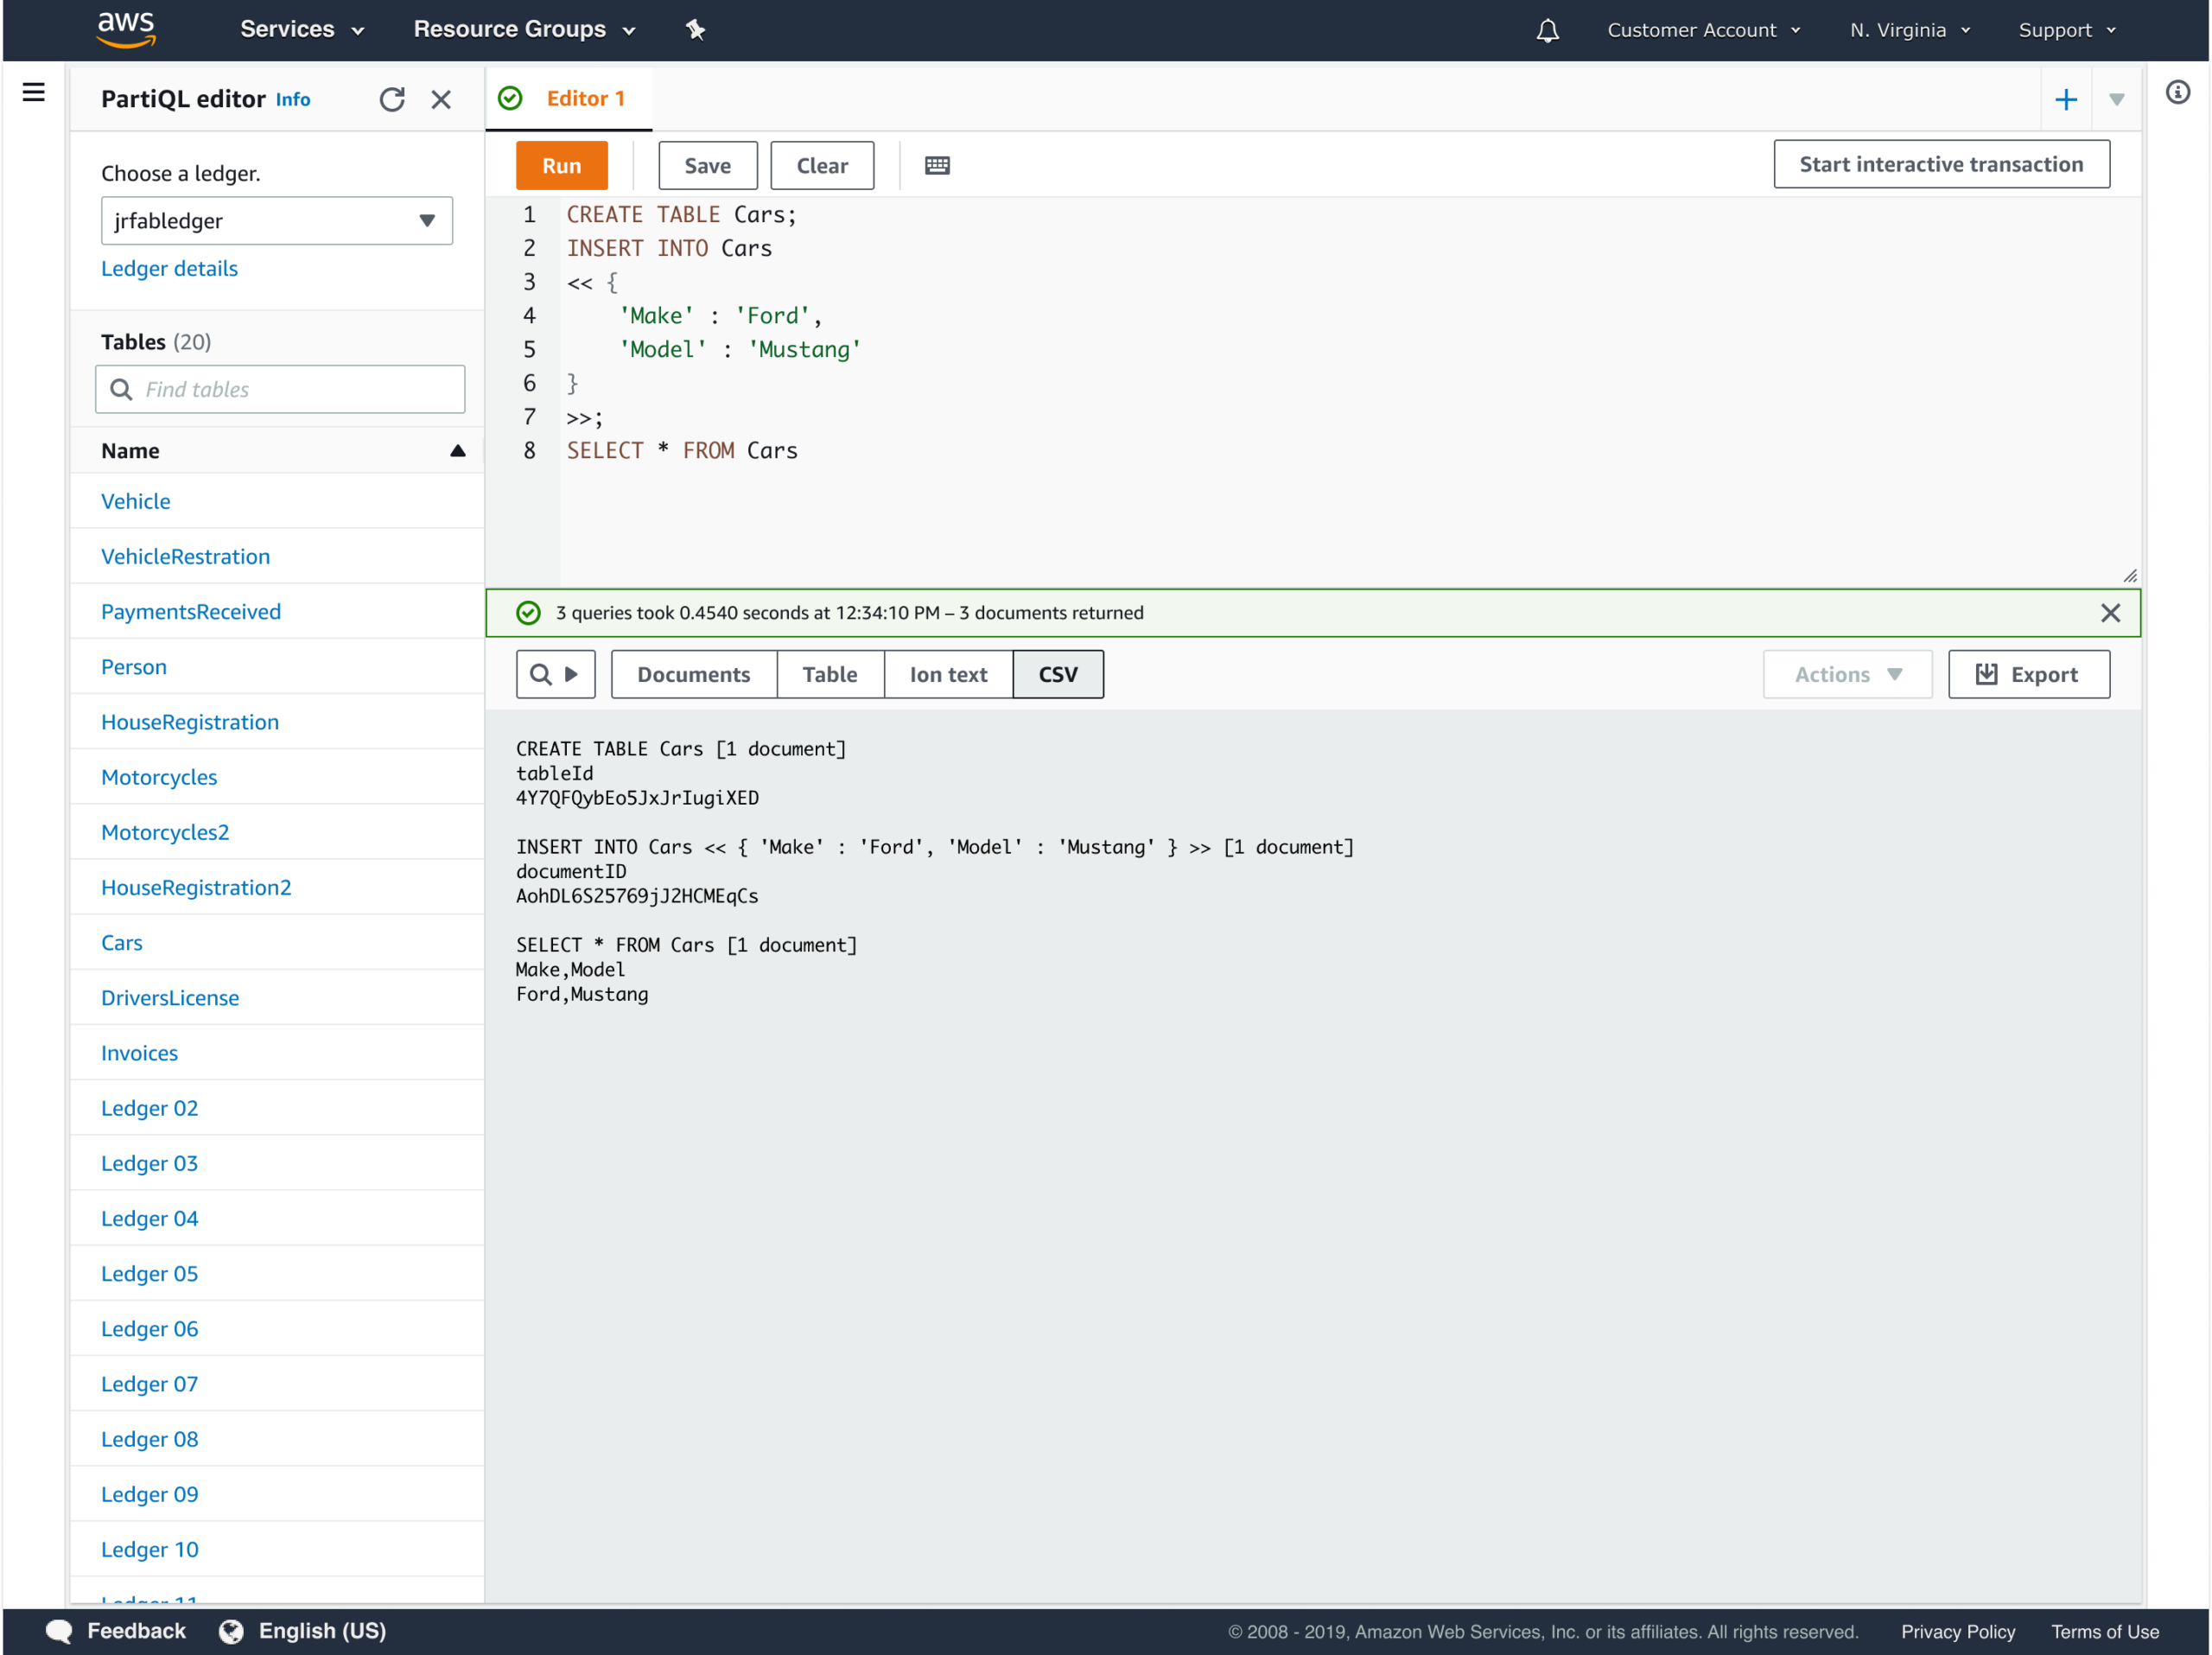Toggle sort order on the Name column

point(458,450)
